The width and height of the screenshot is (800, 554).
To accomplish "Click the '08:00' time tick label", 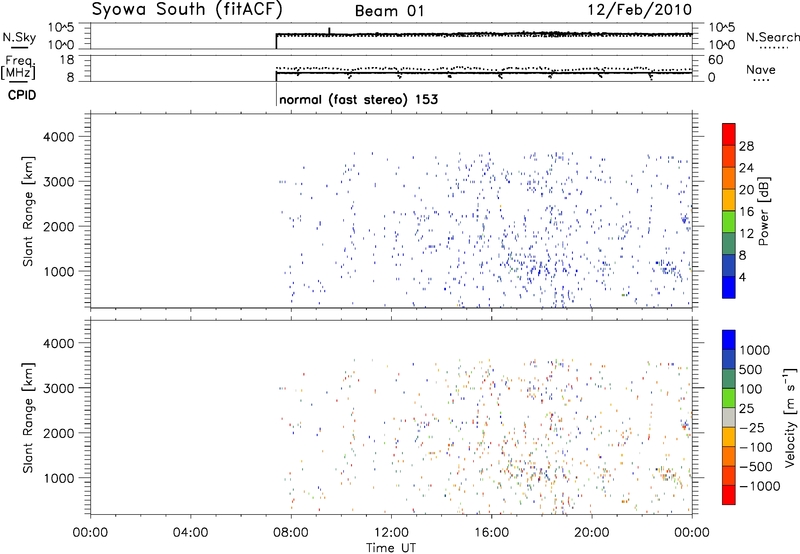I will tap(291, 533).
